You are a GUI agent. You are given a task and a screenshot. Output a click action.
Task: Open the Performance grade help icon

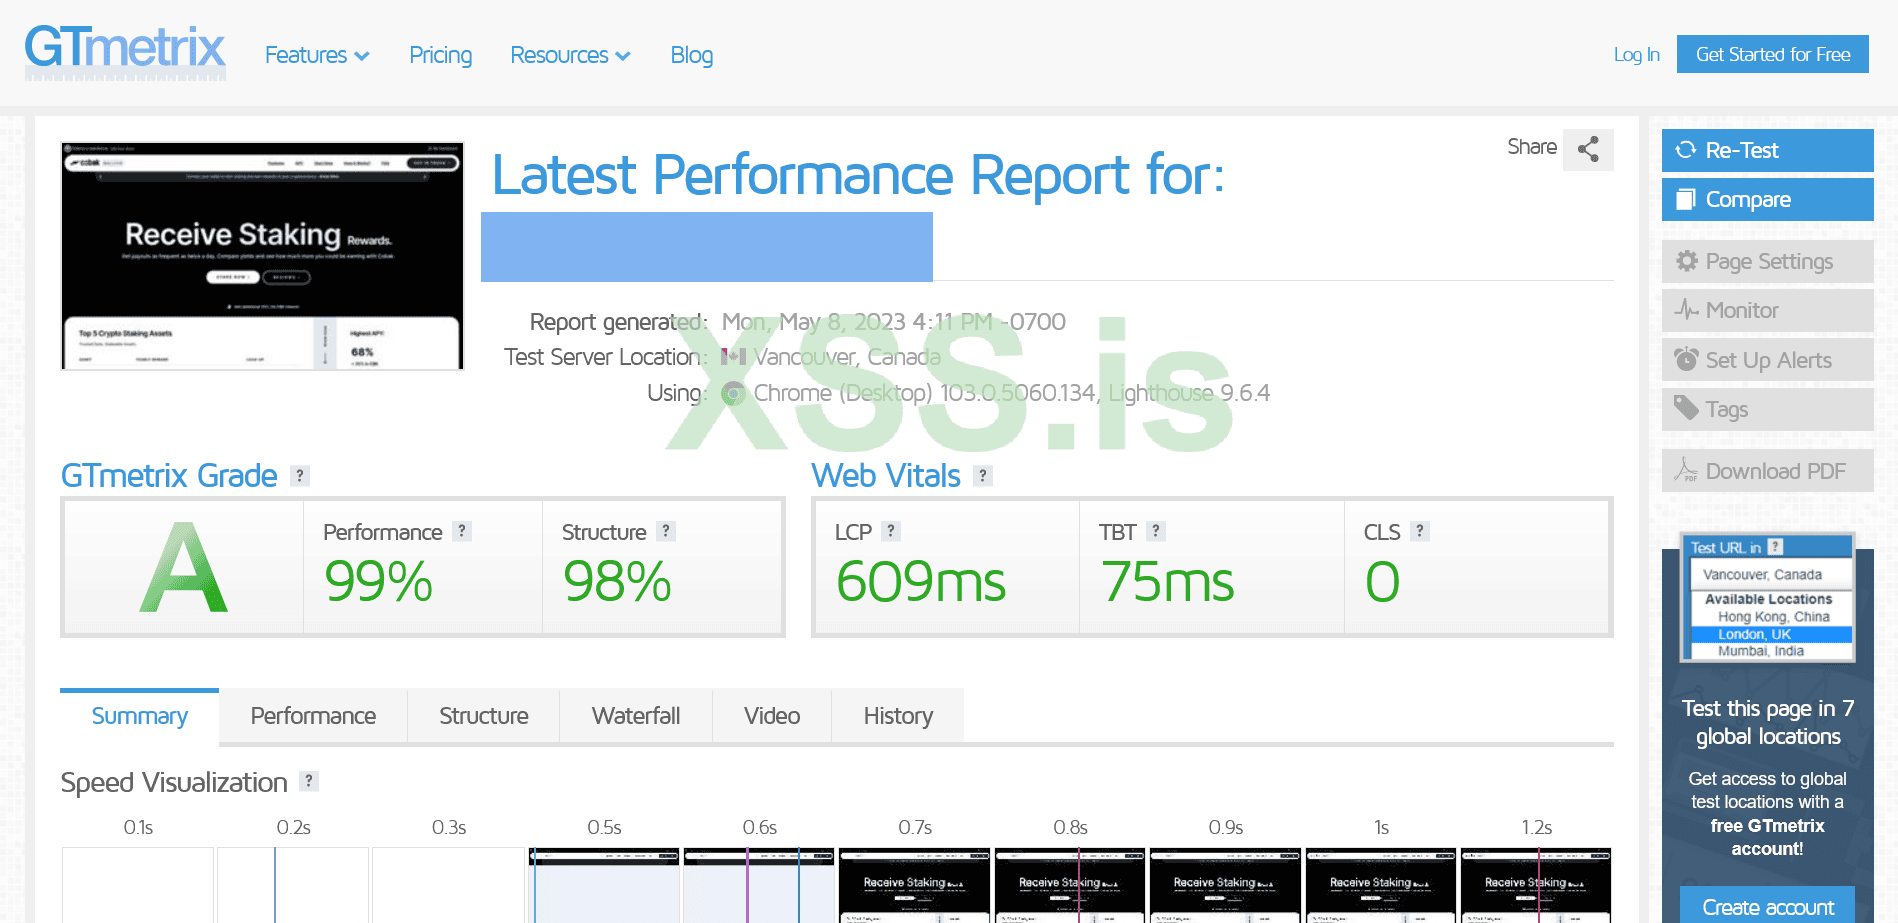(x=462, y=531)
